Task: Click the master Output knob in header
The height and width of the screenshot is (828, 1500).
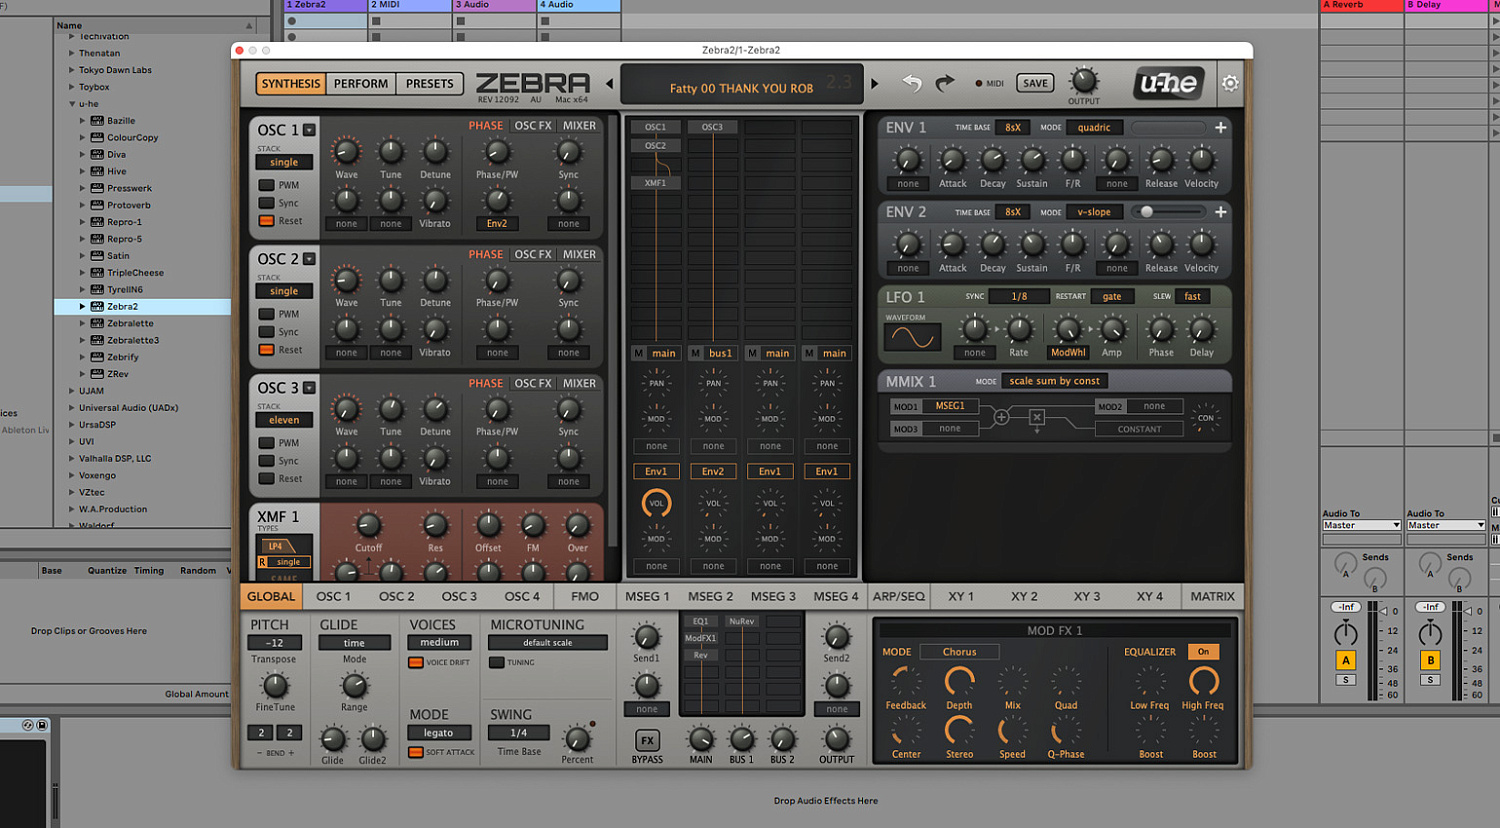Action: click(1083, 81)
